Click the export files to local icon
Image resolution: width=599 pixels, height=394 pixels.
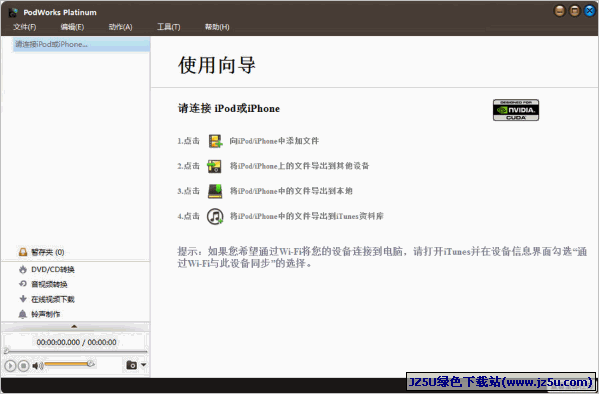click(215, 191)
